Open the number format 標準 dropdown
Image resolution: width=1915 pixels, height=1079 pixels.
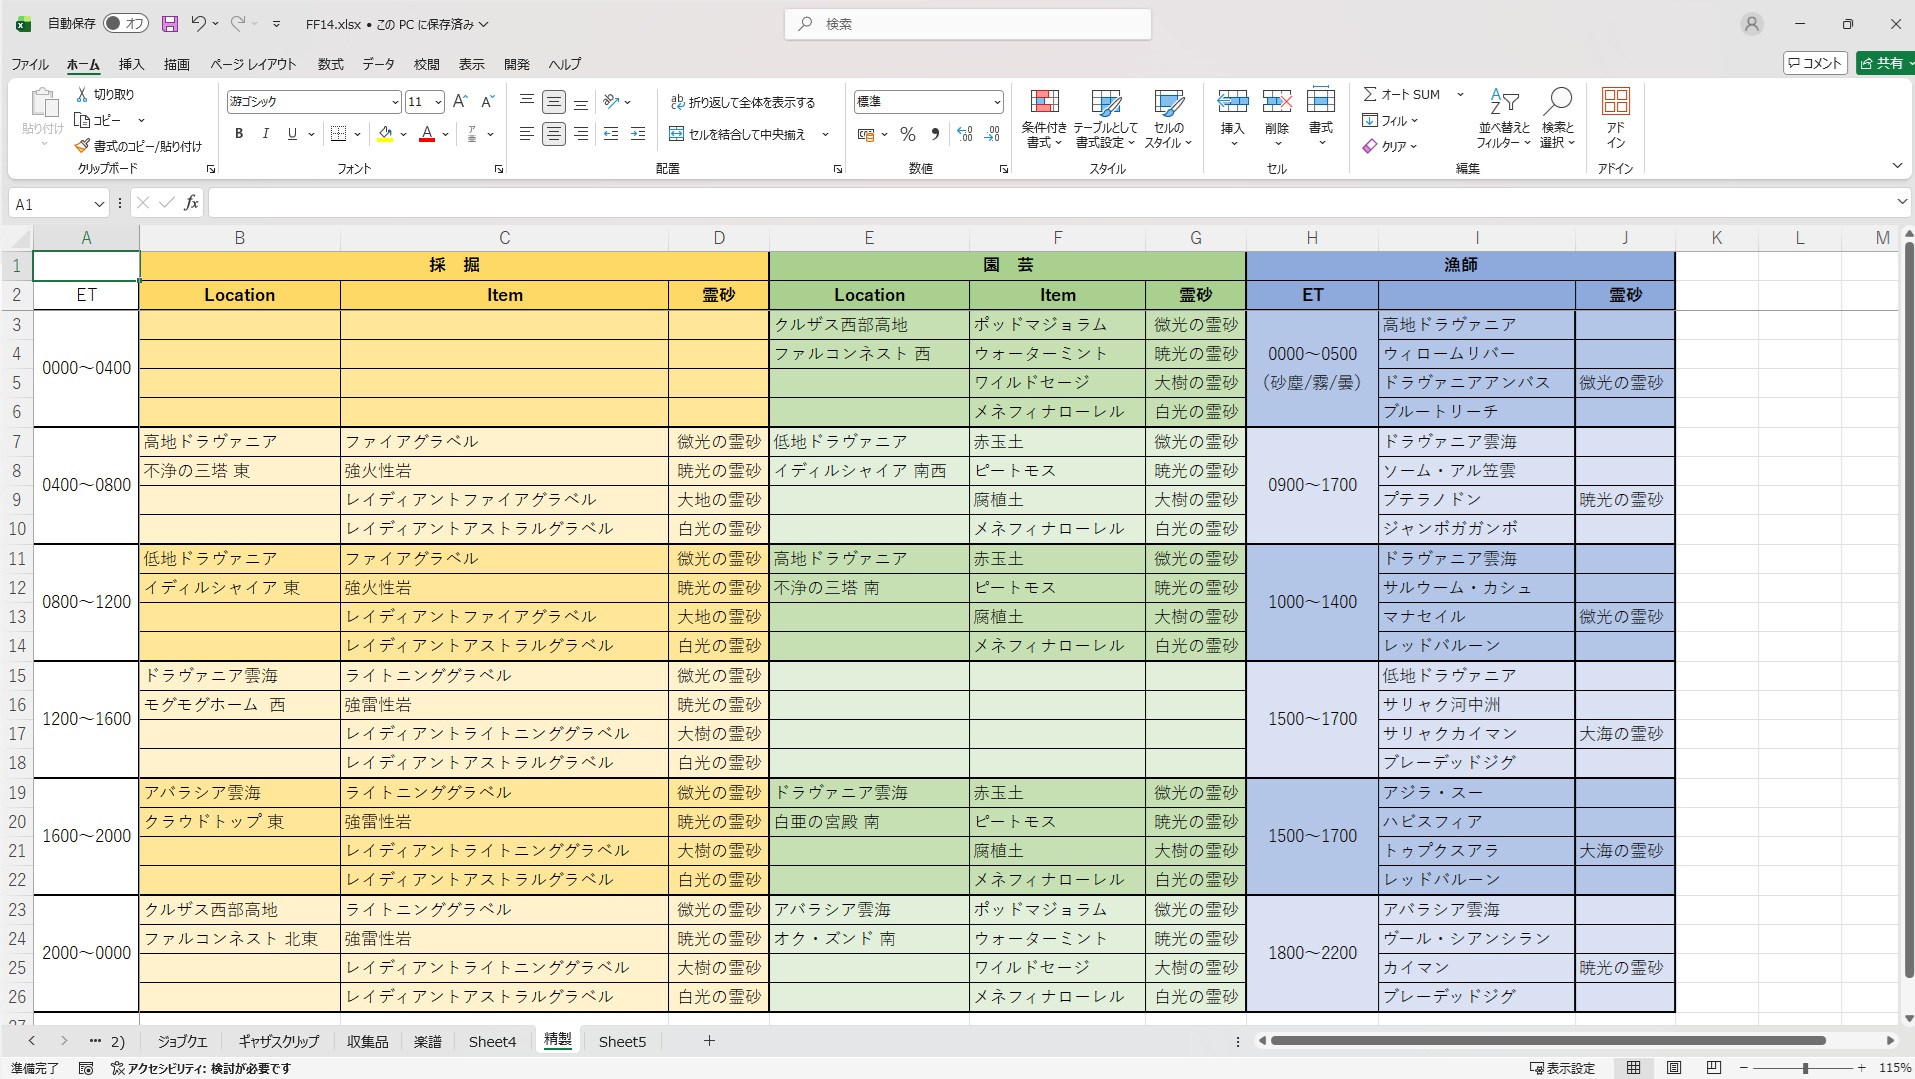coord(996,102)
